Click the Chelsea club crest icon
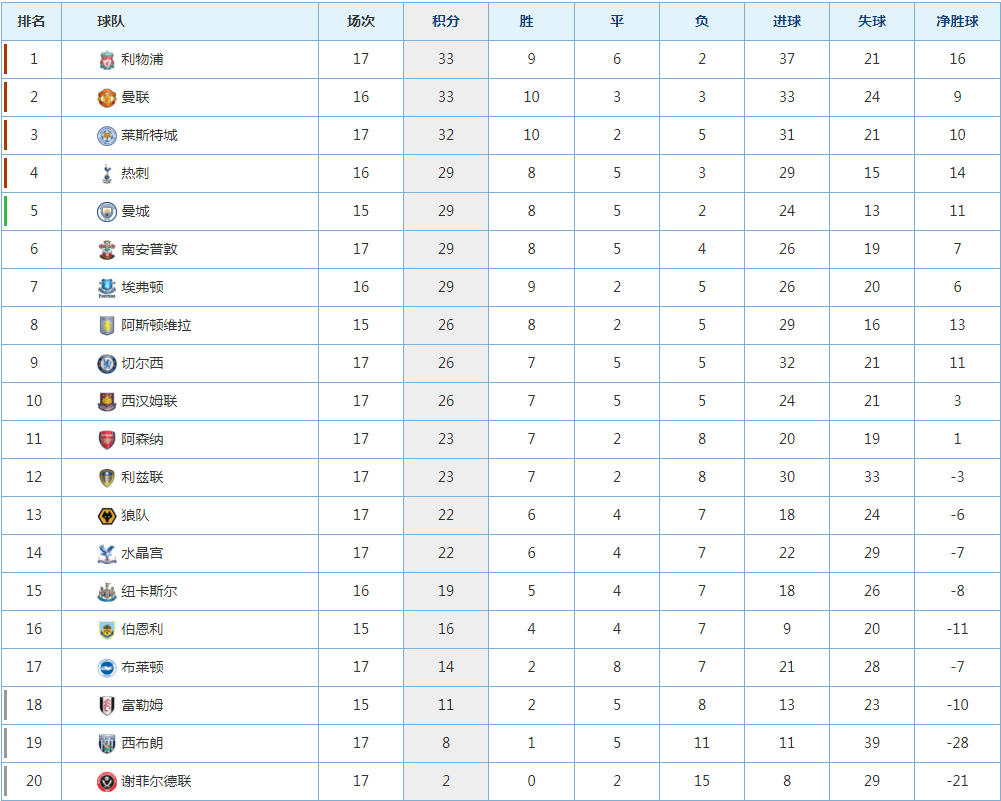1001x801 pixels. (x=107, y=363)
